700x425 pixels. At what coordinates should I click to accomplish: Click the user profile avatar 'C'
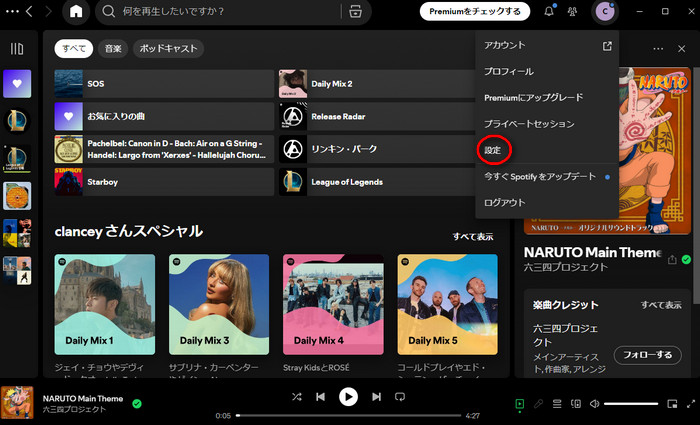[605, 12]
